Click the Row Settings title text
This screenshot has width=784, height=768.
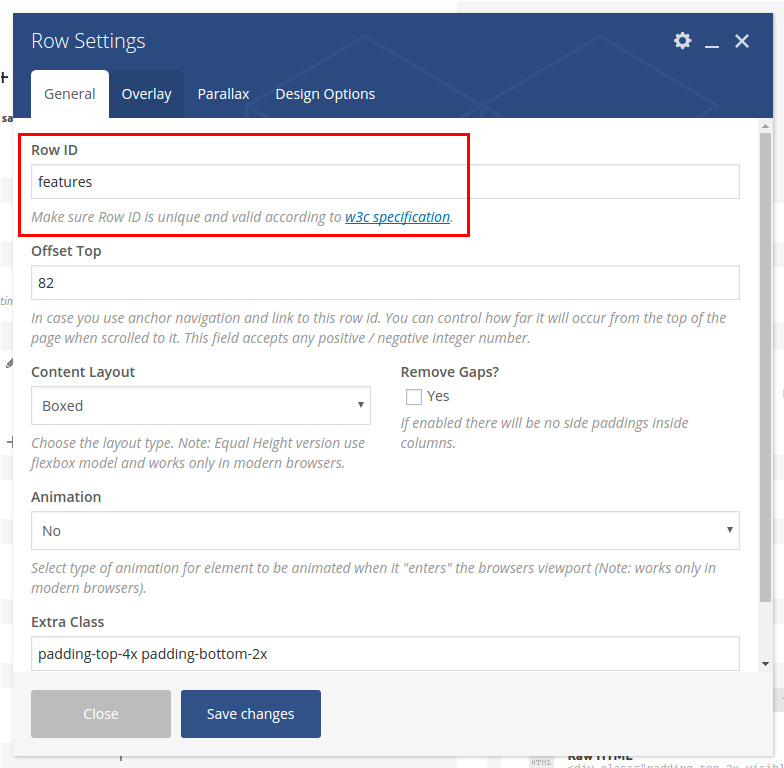pyautogui.click(x=88, y=40)
